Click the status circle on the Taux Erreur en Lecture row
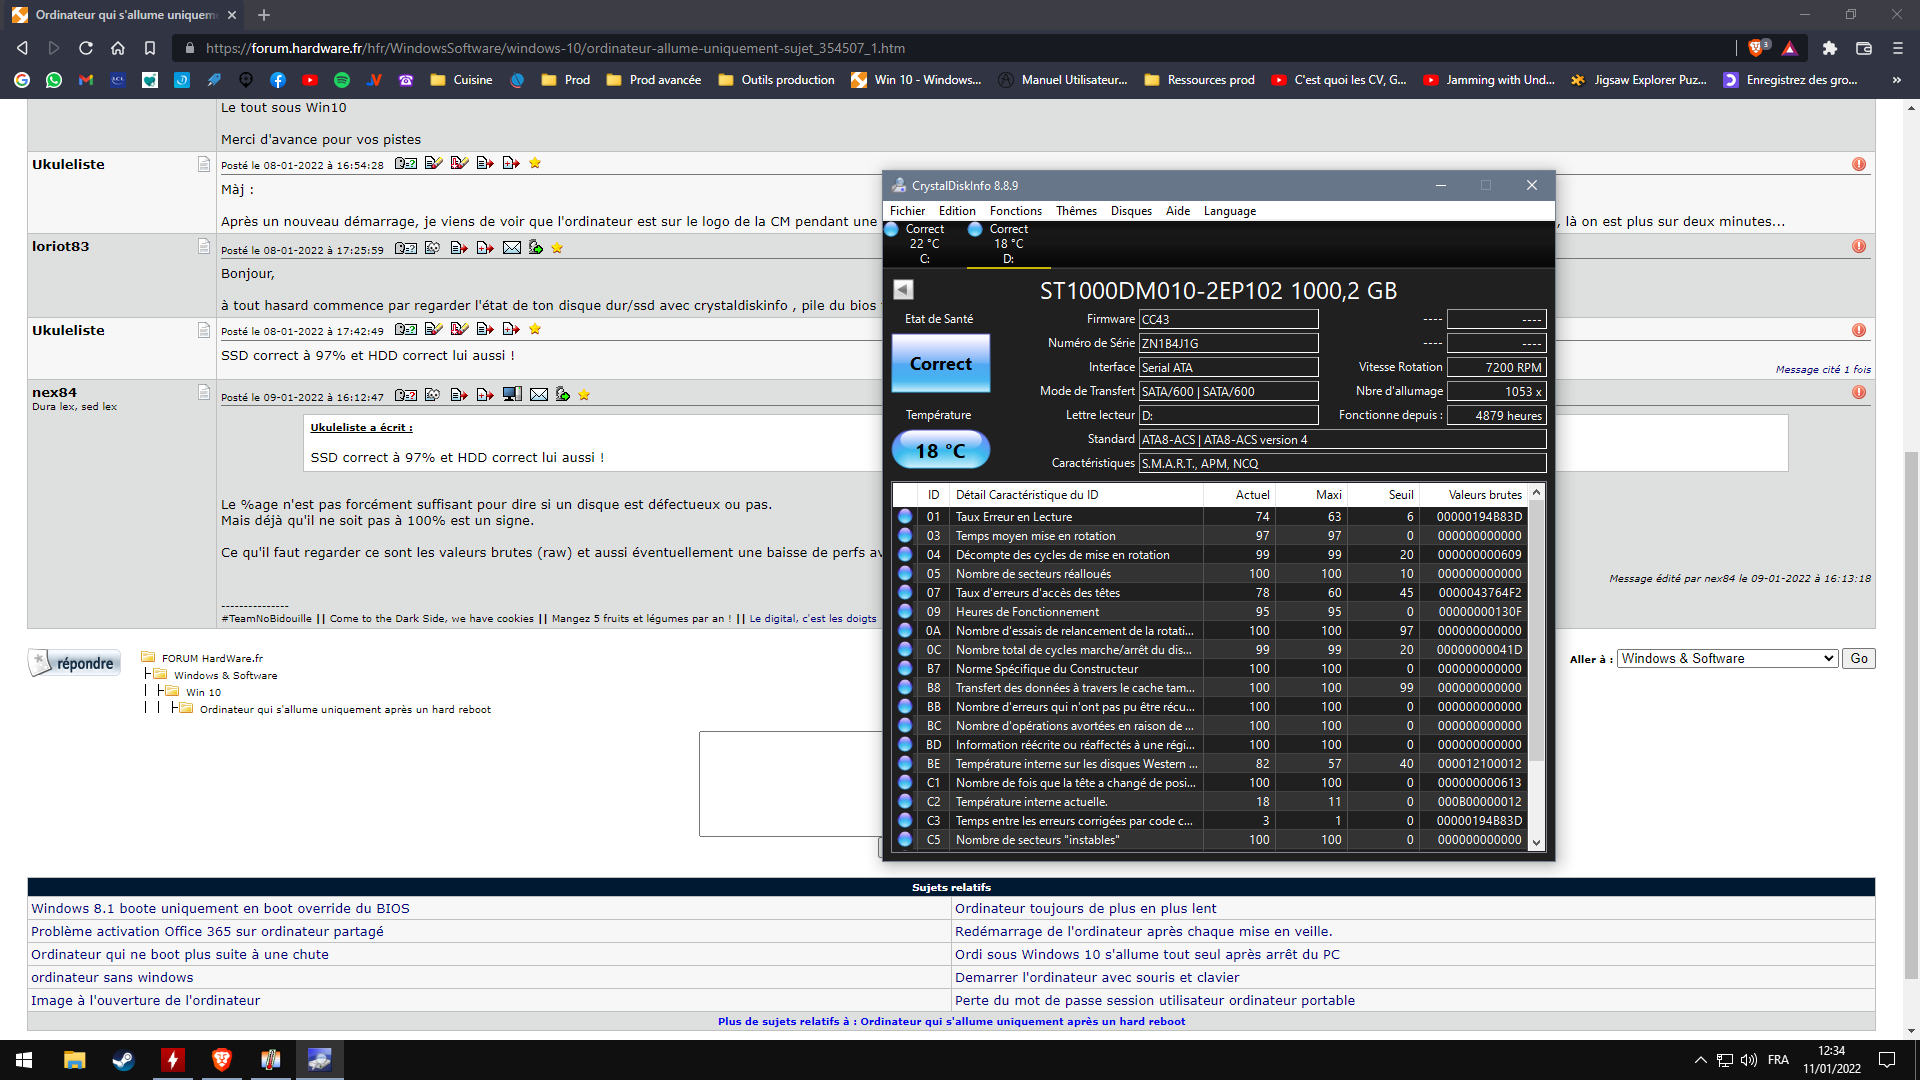The height and width of the screenshot is (1080, 1920). click(x=905, y=517)
